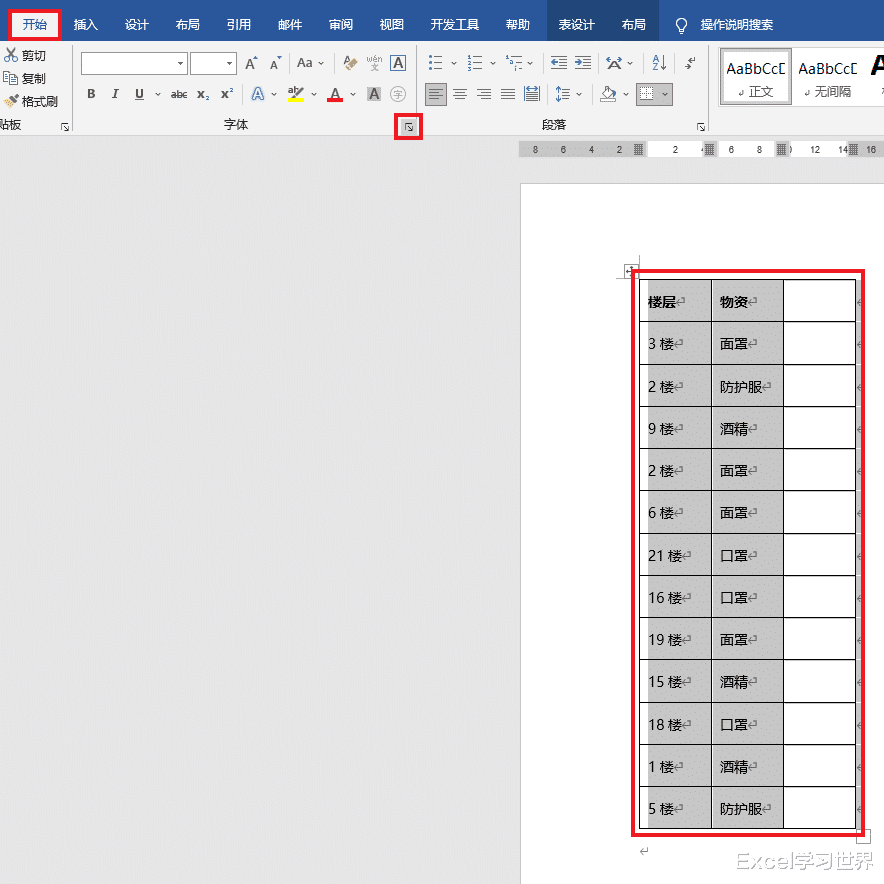This screenshot has width=884, height=884.
Task: Click the 21 楼 table cell
Action: [x=675, y=555]
